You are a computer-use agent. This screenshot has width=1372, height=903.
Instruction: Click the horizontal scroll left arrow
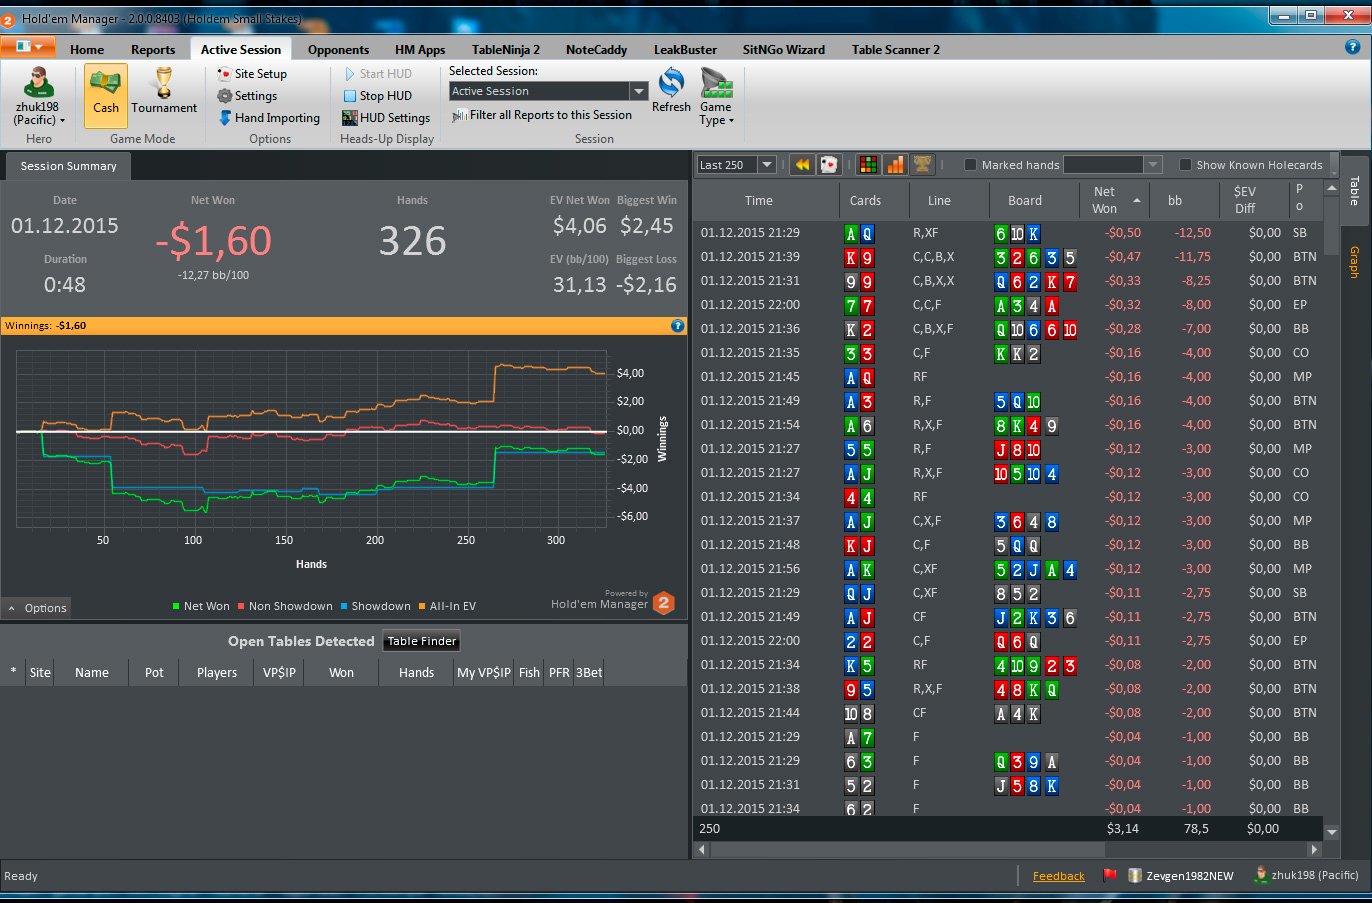(701, 849)
